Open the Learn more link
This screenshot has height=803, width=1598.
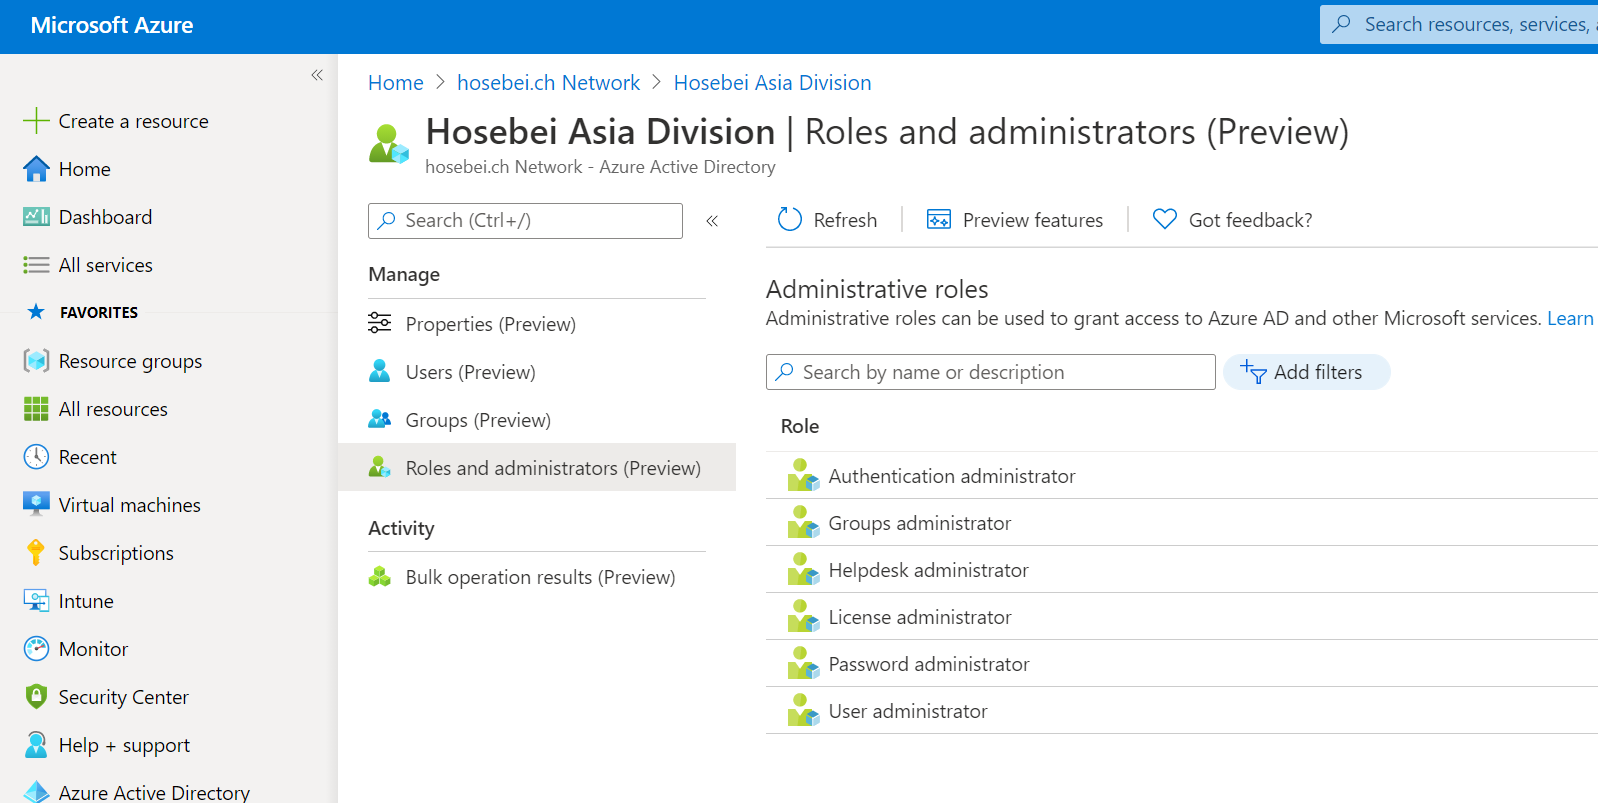tap(1571, 318)
